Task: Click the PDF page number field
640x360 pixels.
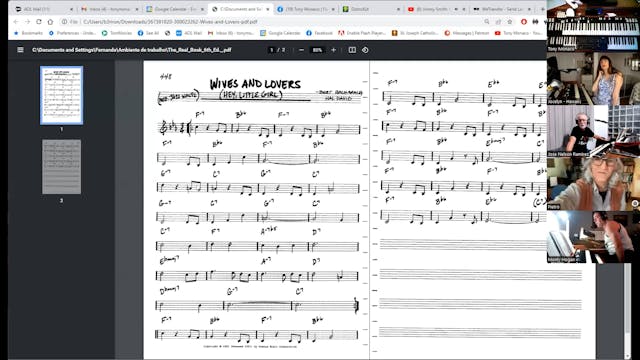Action: pyautogui.click(x=271, y=50)
